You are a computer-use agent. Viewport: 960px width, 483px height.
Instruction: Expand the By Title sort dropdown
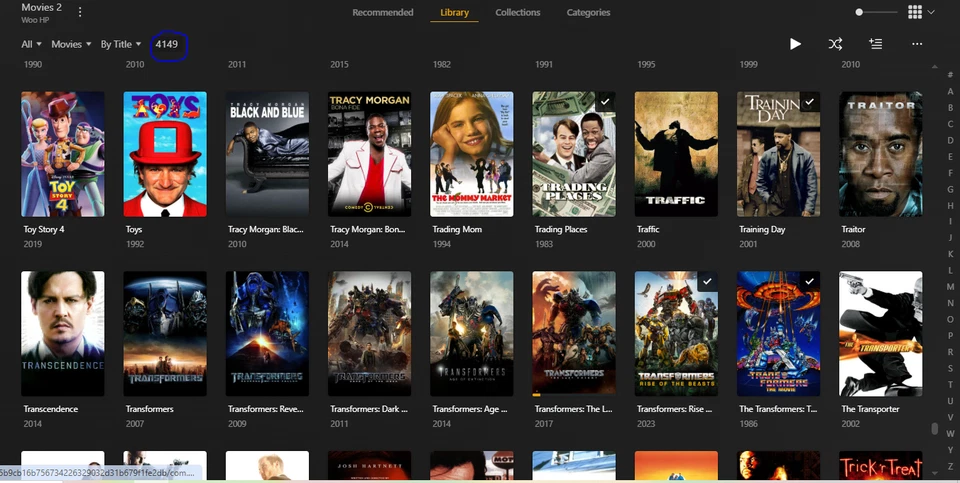pyautogui.click(x=121, y=44)
